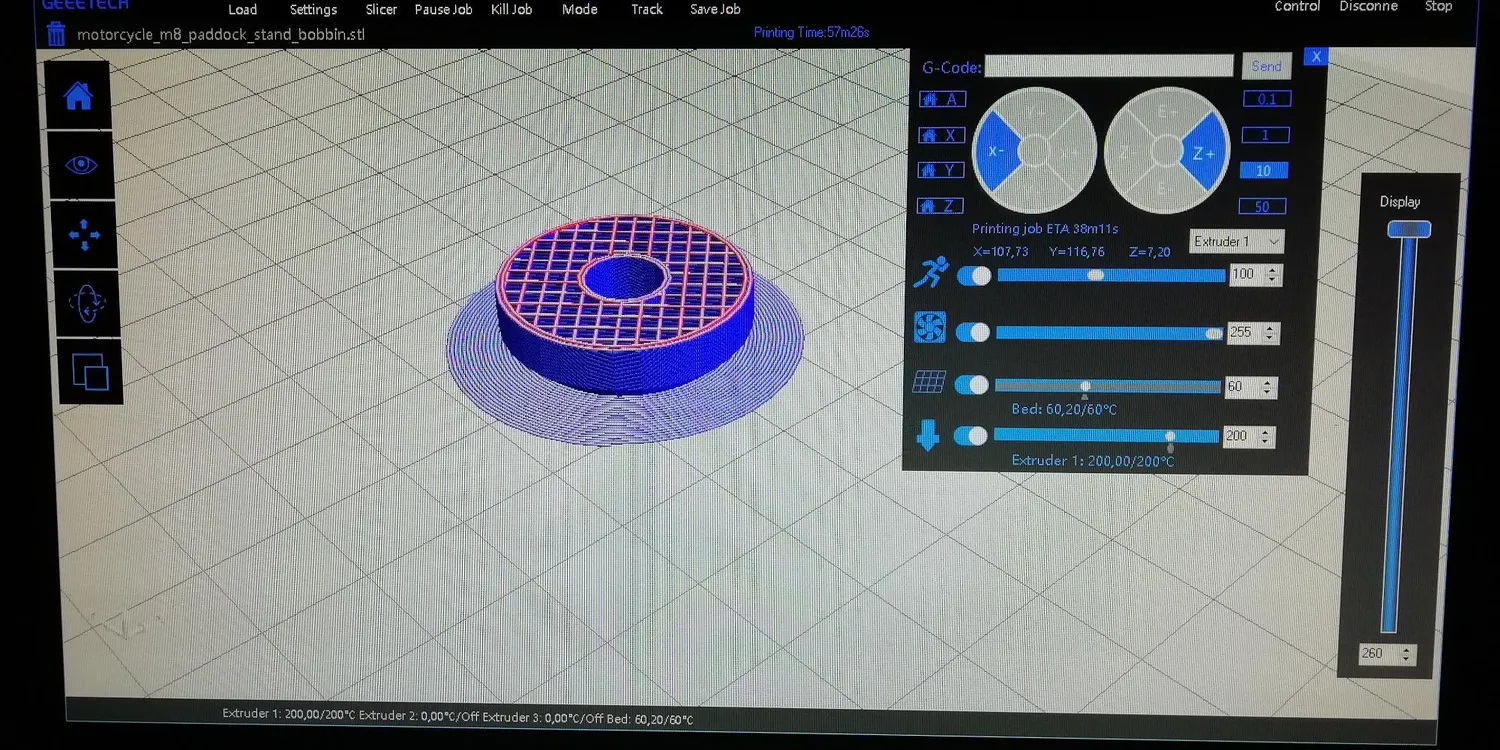
Task: Choose the four-arrow move tool icon
Action: tap(84, 235)
